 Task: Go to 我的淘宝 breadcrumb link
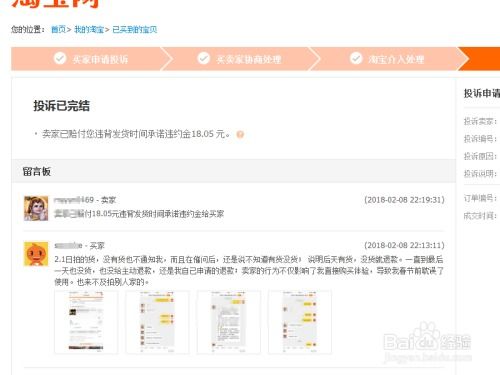(89, 30)
